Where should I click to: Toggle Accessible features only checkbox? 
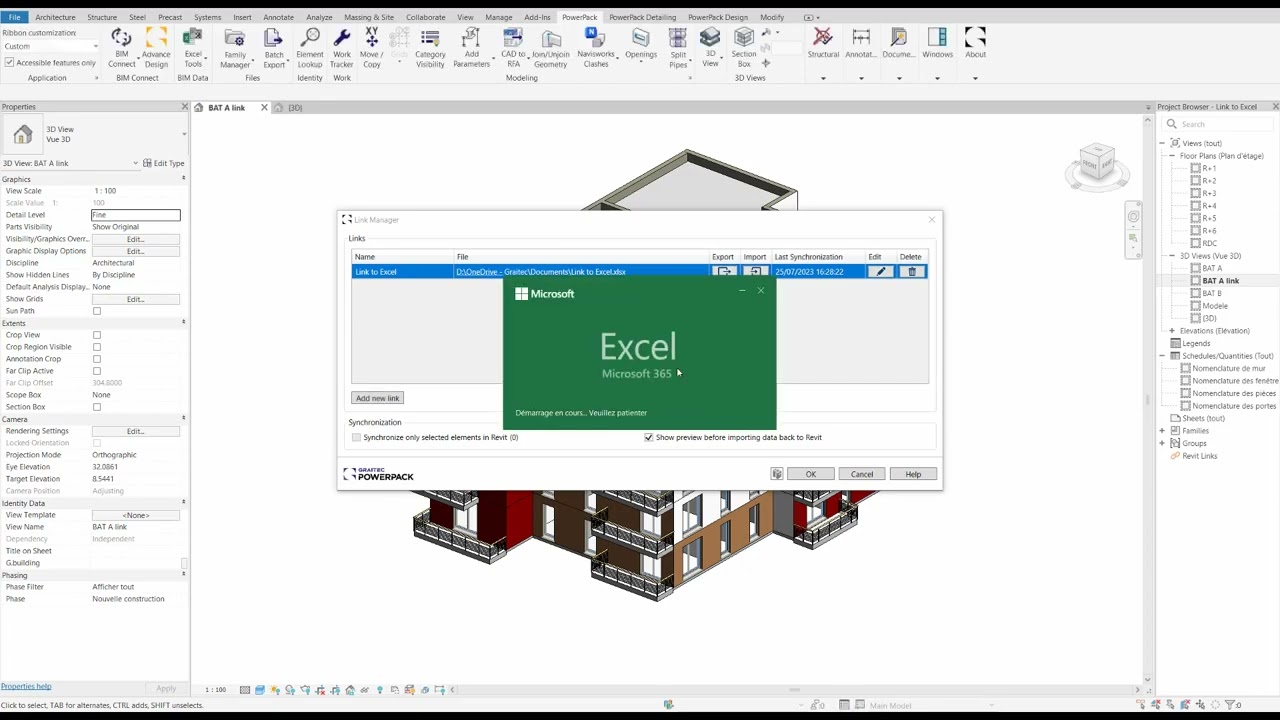[9, 62]
